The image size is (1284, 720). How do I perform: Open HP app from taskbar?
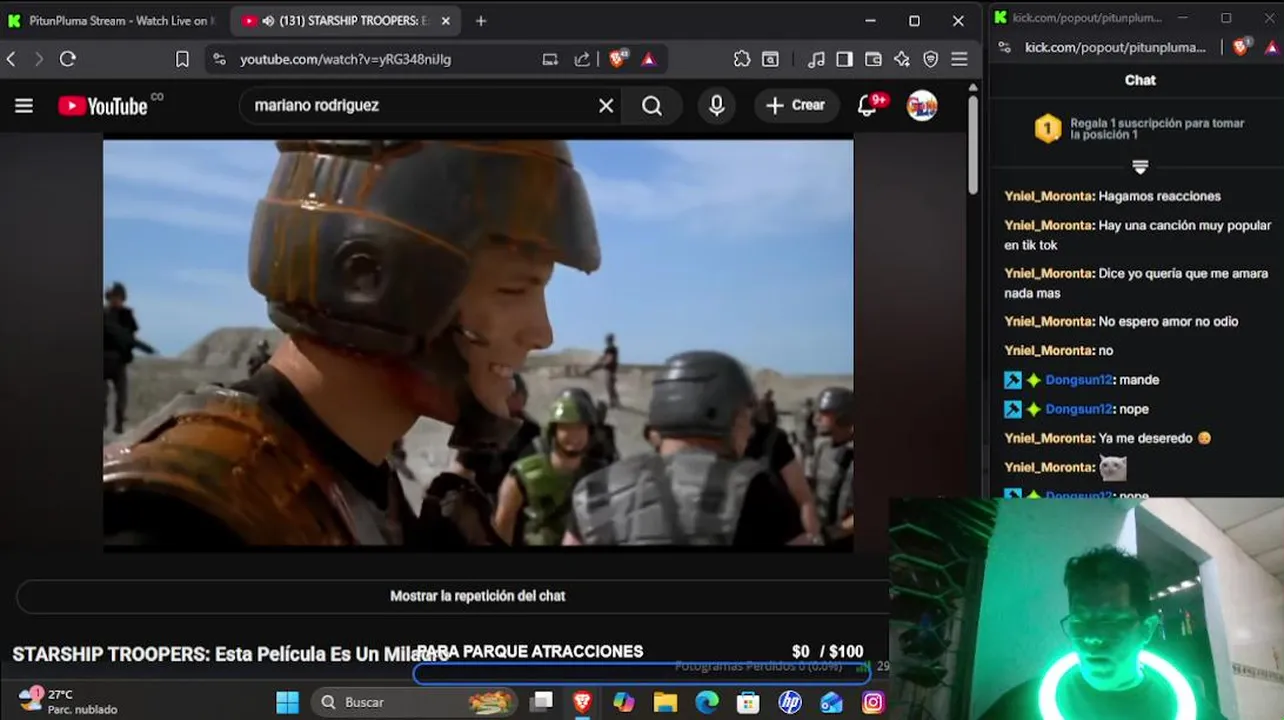790,702
